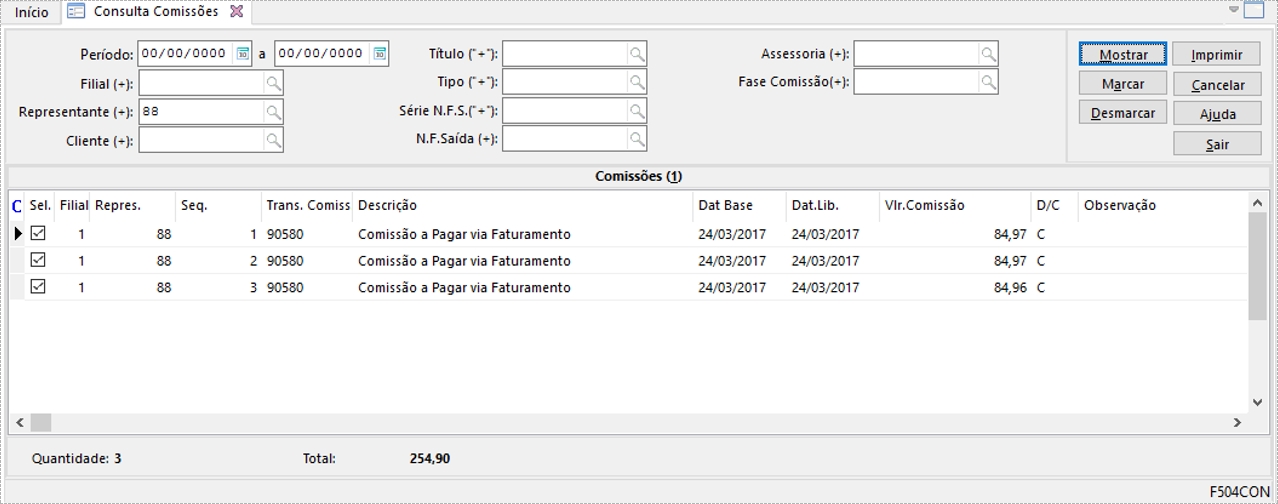Click the grid horizontal scrollbar left arrow
Image resolution: width=1278 pixels, height=504 pixels.
20,423
